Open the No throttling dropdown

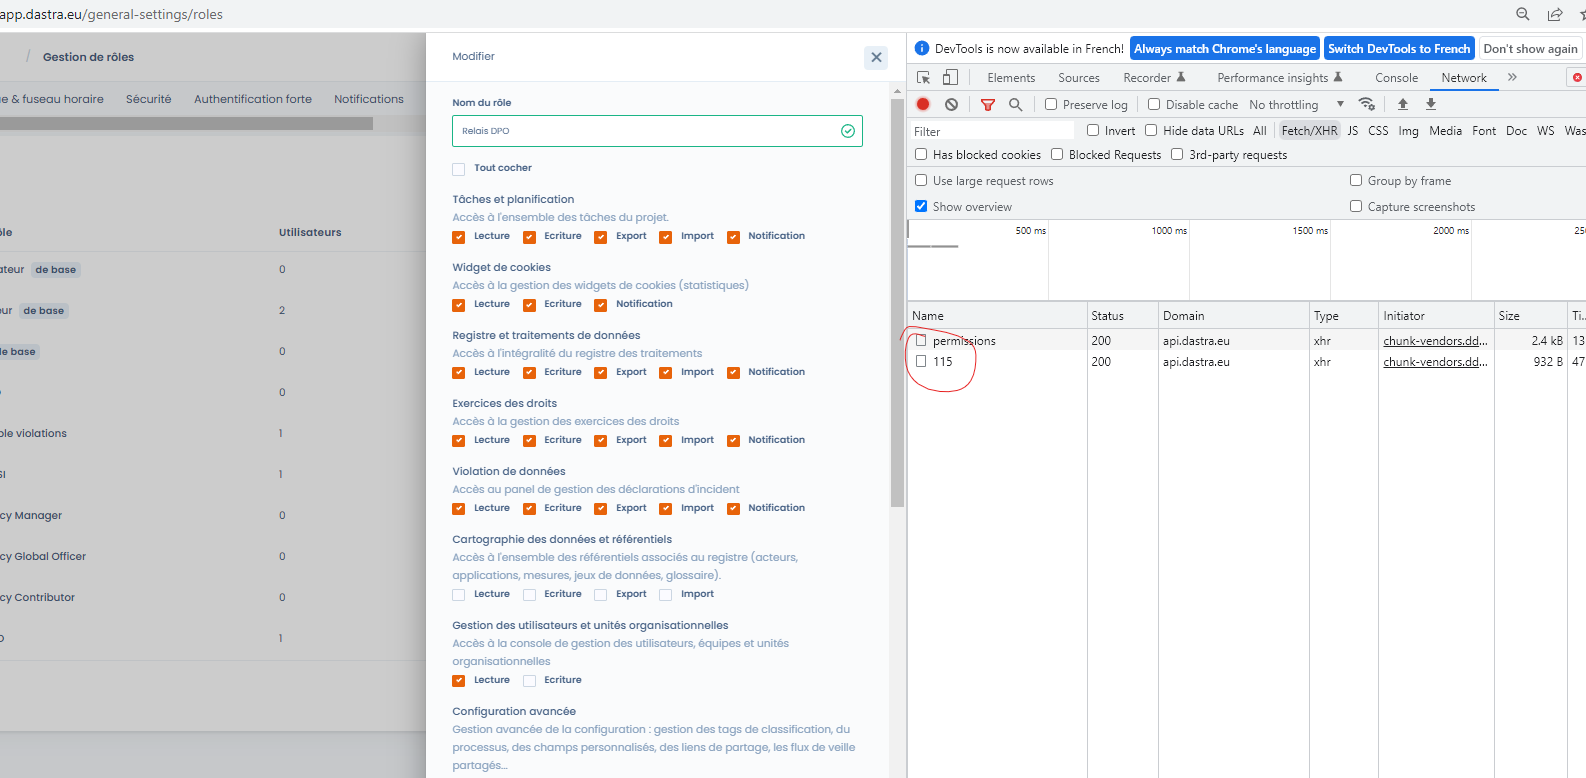click(x=1296, y=105)
